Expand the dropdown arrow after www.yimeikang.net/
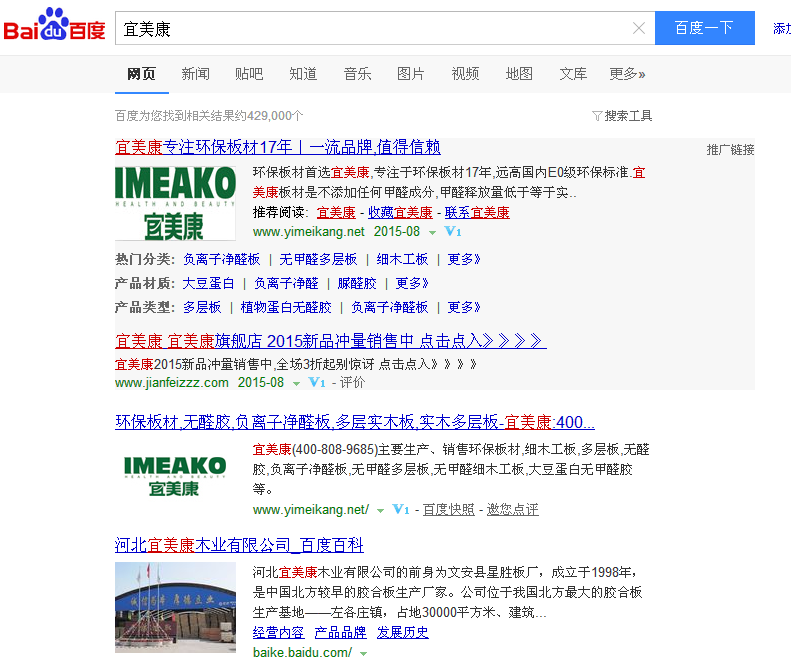This screenshot has height=670, width=791. [380, 511]
